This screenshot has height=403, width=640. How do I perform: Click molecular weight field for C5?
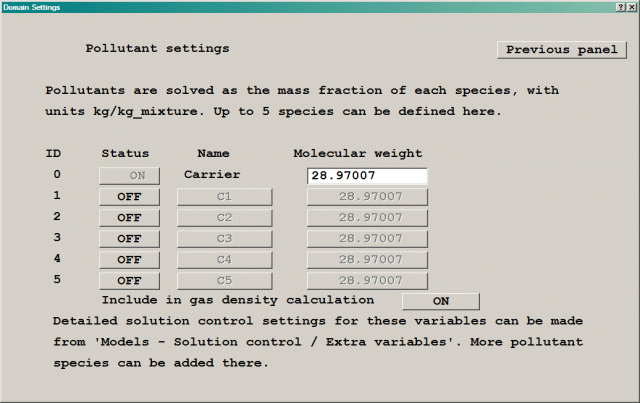click(x=367, y=281)
